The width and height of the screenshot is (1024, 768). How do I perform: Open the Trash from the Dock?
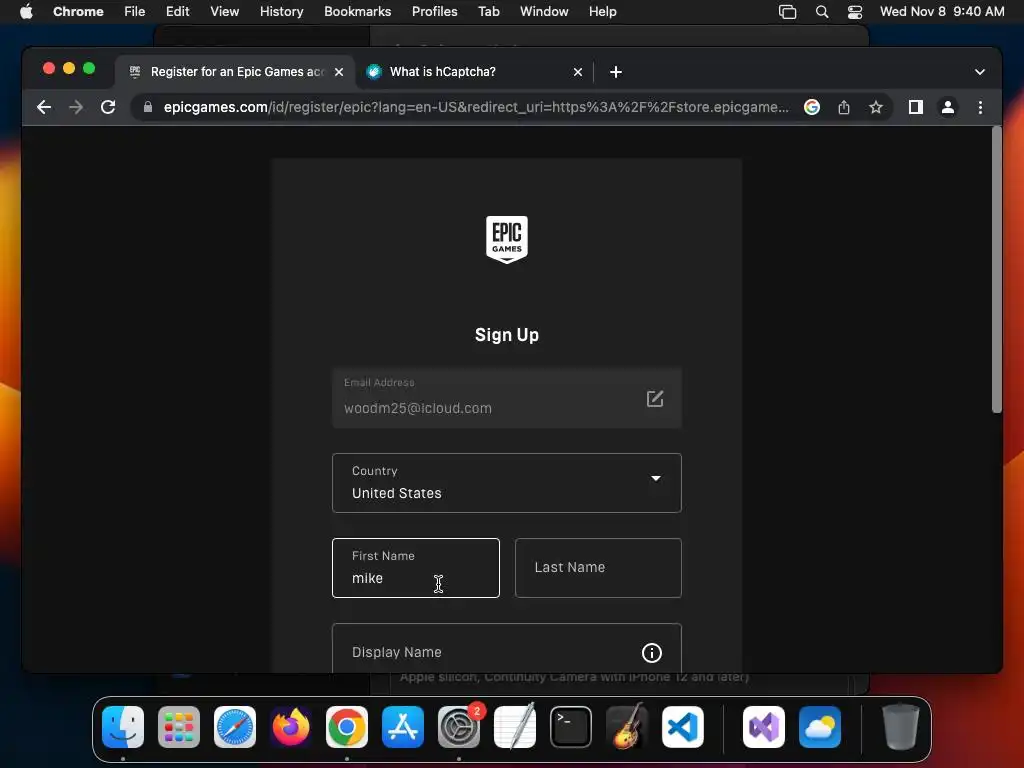click(901, 727)
